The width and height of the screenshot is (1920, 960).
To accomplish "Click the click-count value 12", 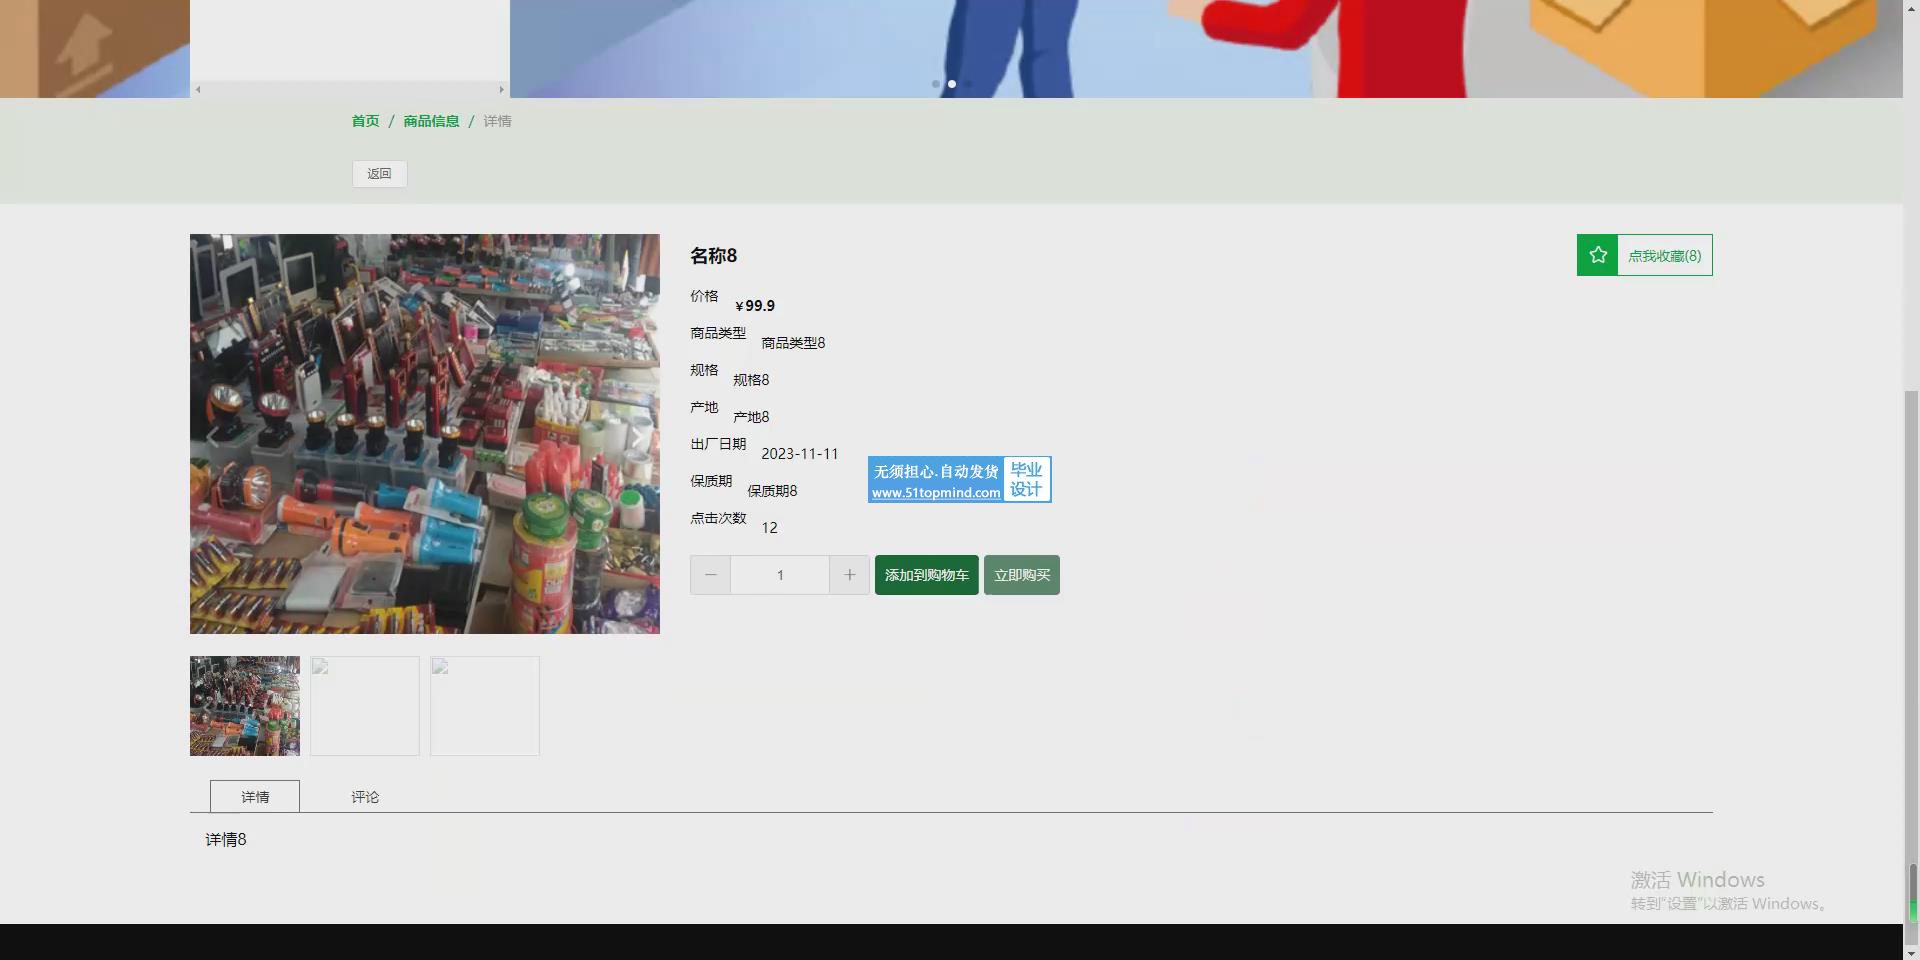I will [769, 528].
